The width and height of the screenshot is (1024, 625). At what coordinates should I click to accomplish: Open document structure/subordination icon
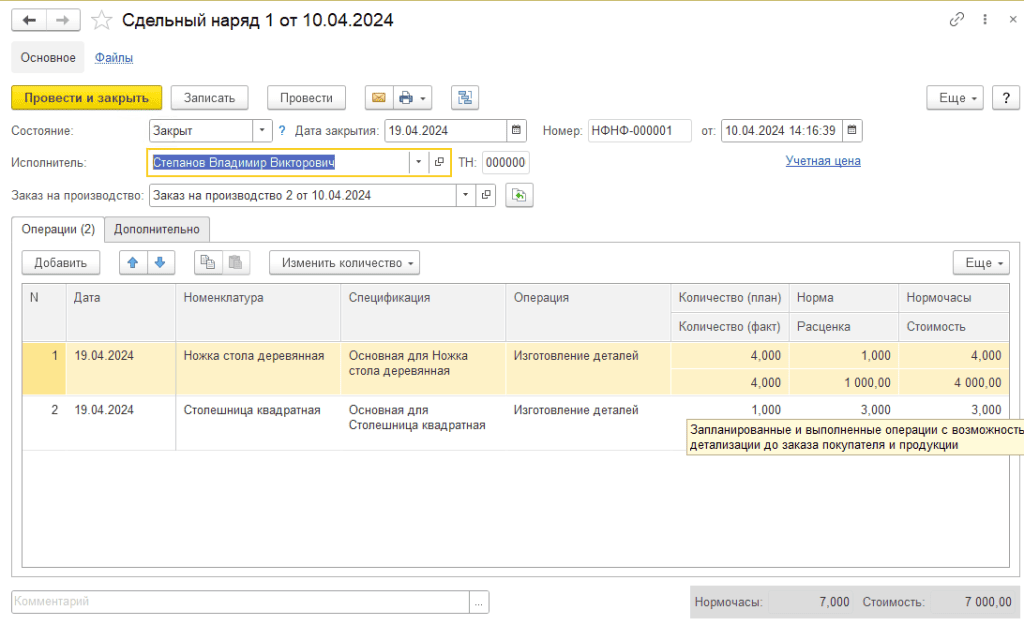(465, 98)
